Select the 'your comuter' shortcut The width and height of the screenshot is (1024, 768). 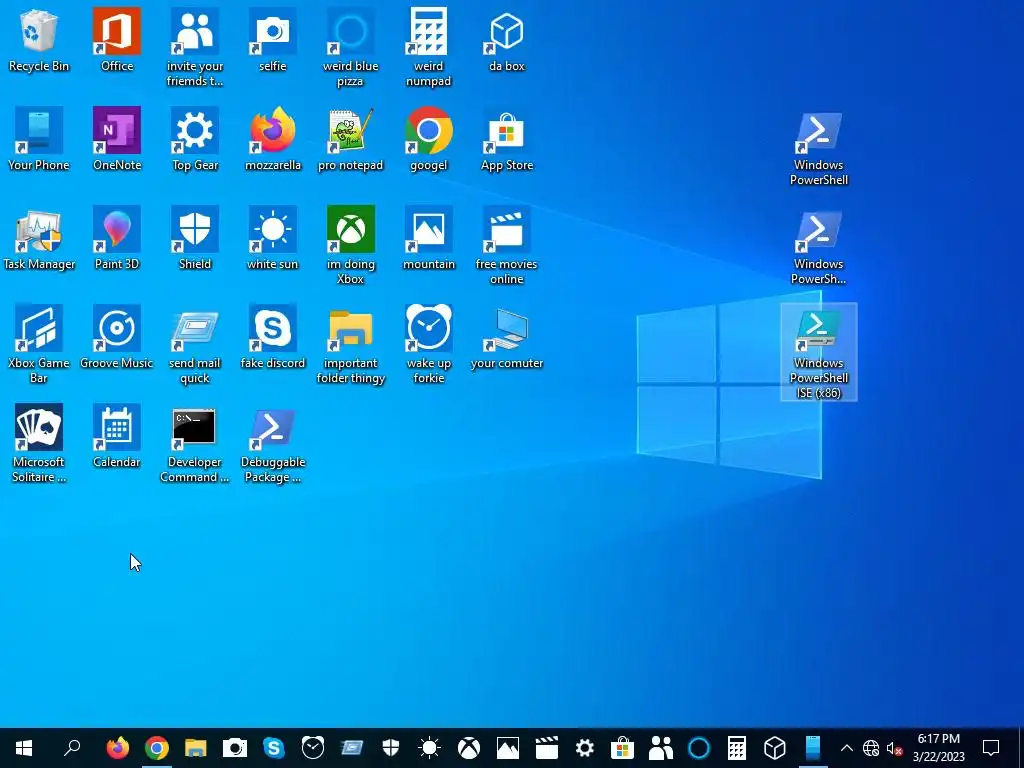pyautogui.click(x=507, y=337)
